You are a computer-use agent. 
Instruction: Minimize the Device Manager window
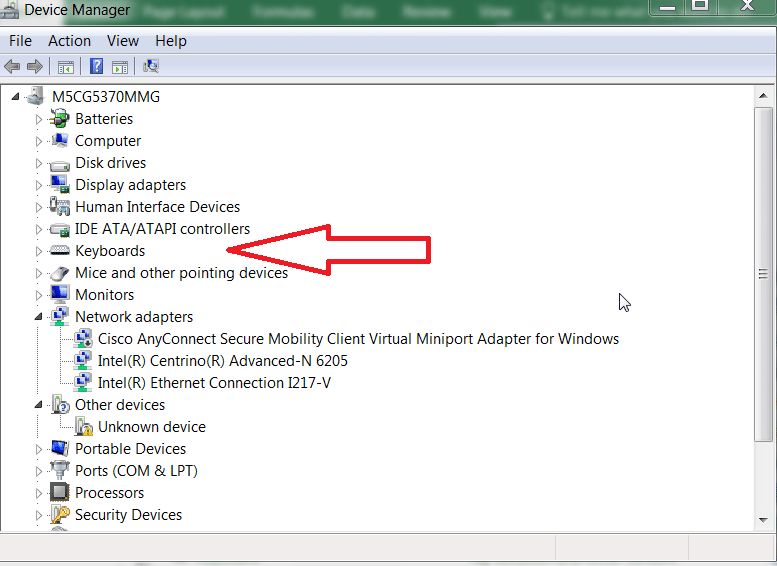(667, 6)
